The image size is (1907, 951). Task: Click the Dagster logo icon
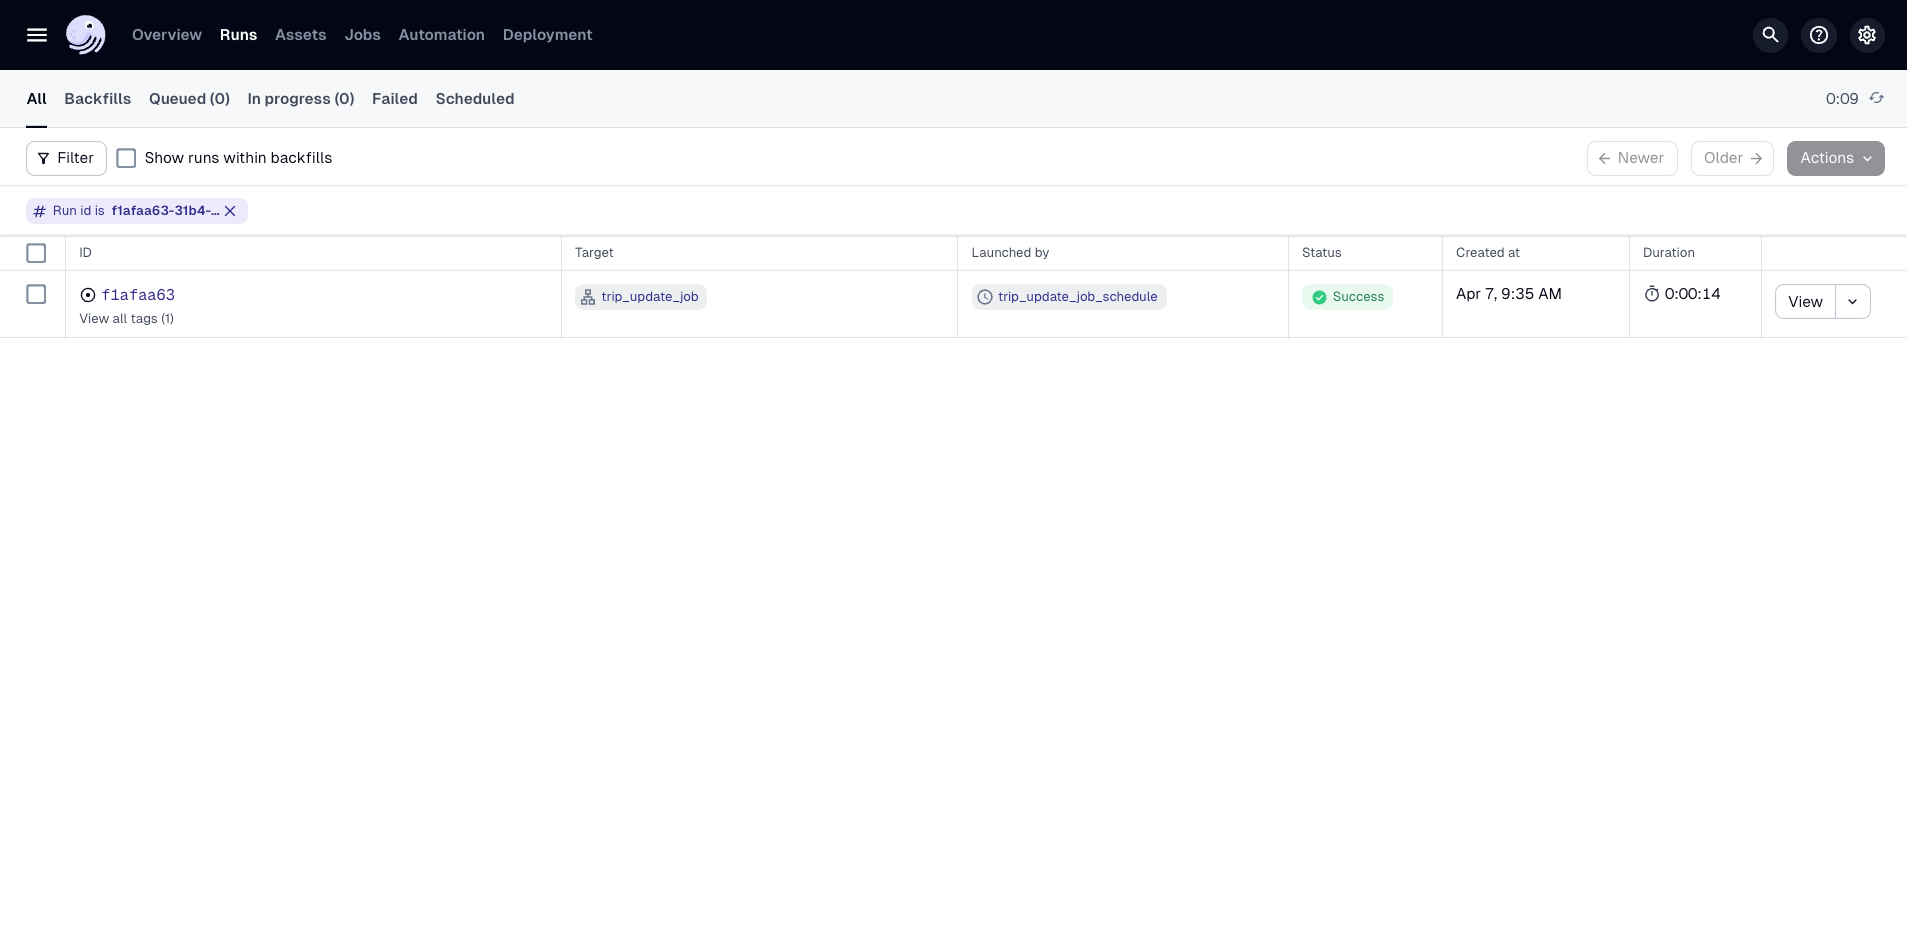coord(86,35)
